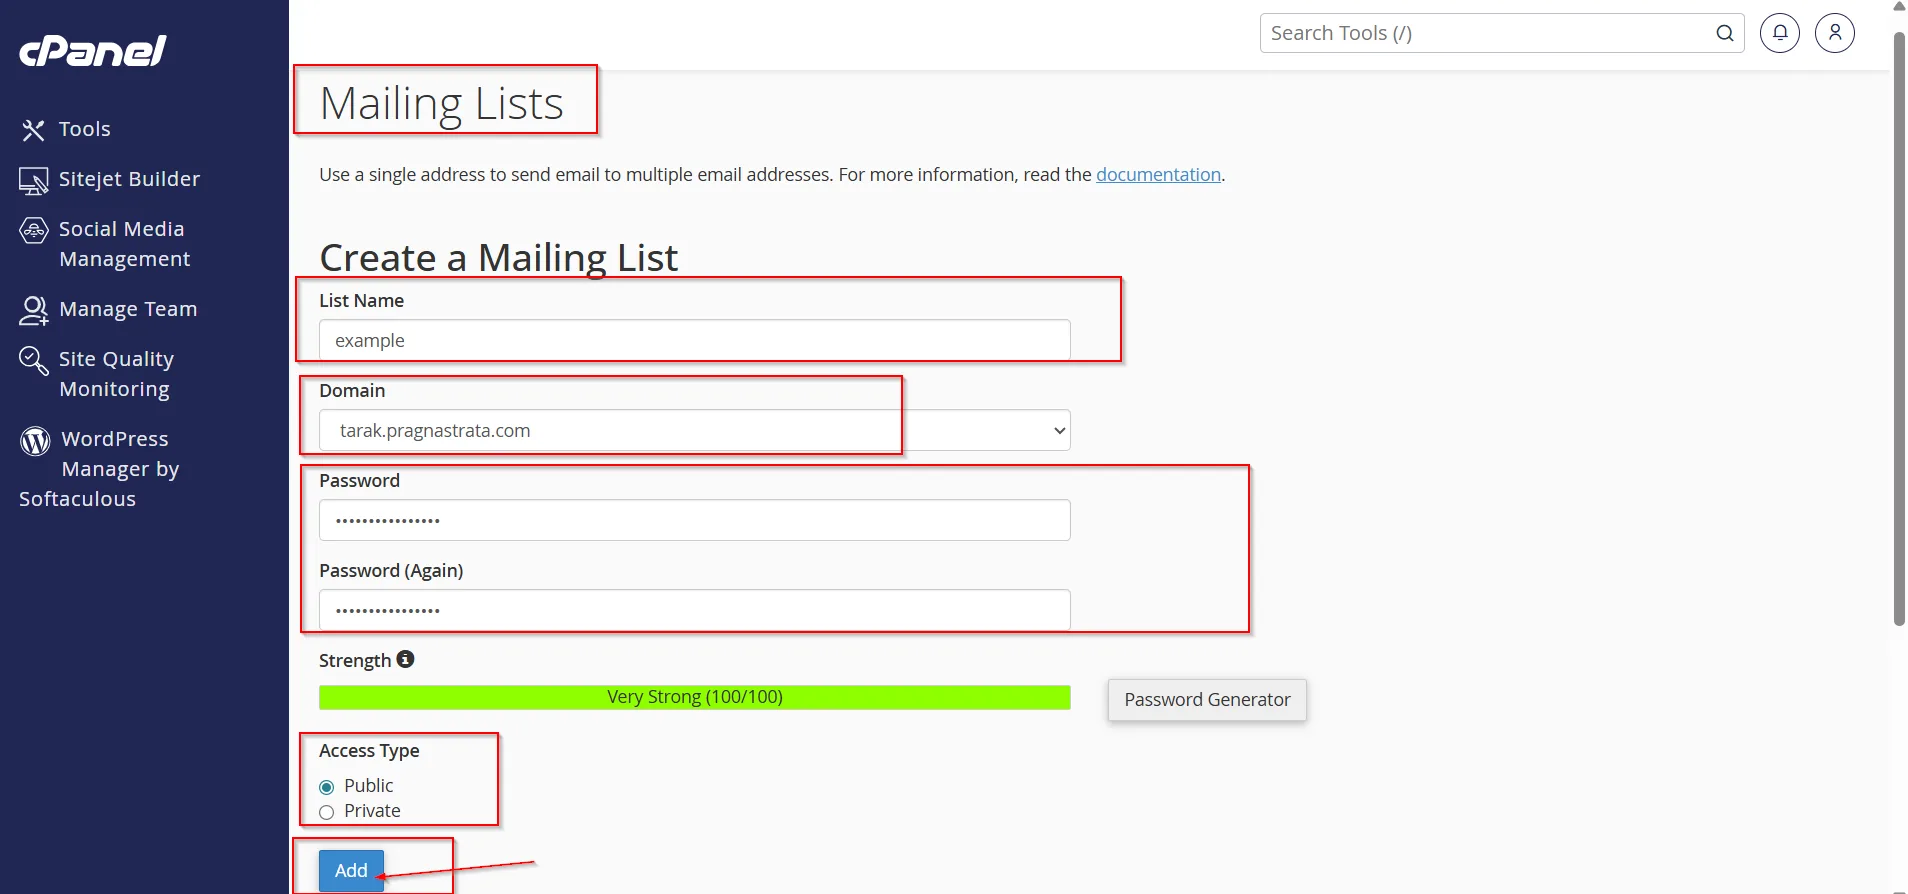
Task: Click the Sitejet Builder icon
Action: coord(33,180)
